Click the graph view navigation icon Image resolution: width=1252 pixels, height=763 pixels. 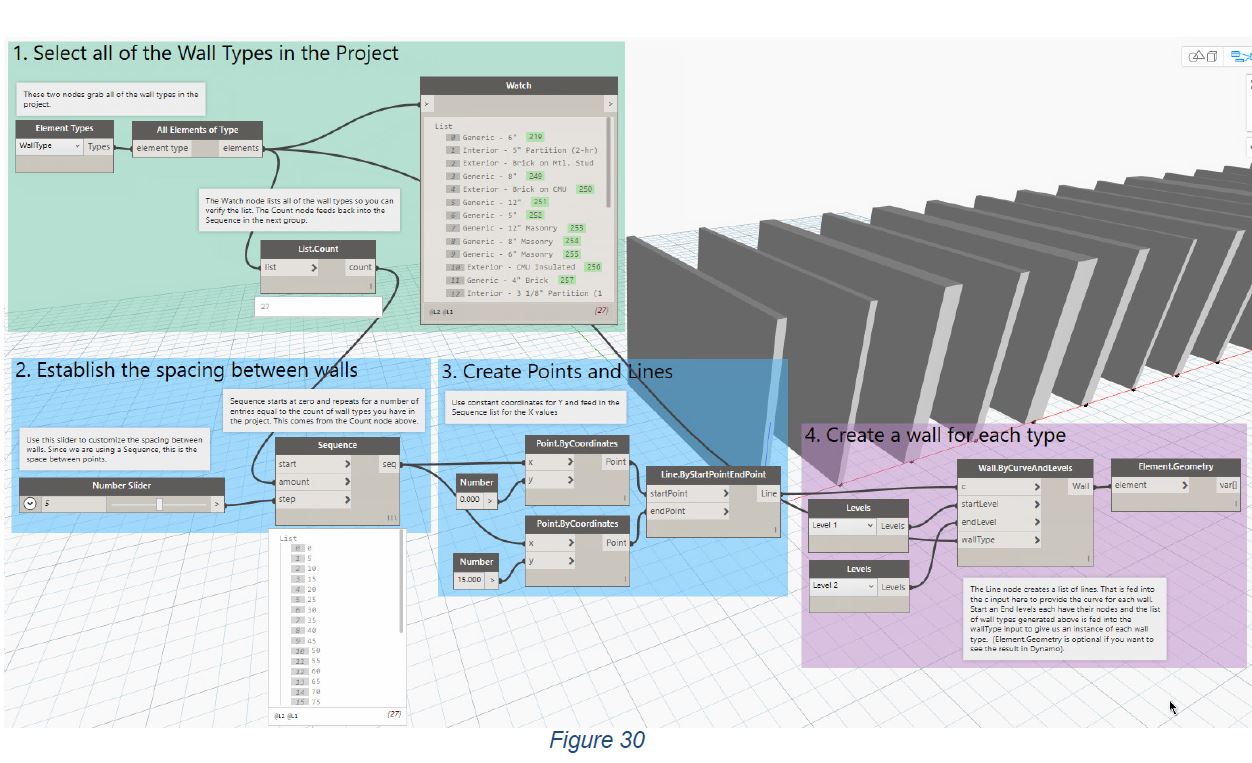[x=1240, y=57]
